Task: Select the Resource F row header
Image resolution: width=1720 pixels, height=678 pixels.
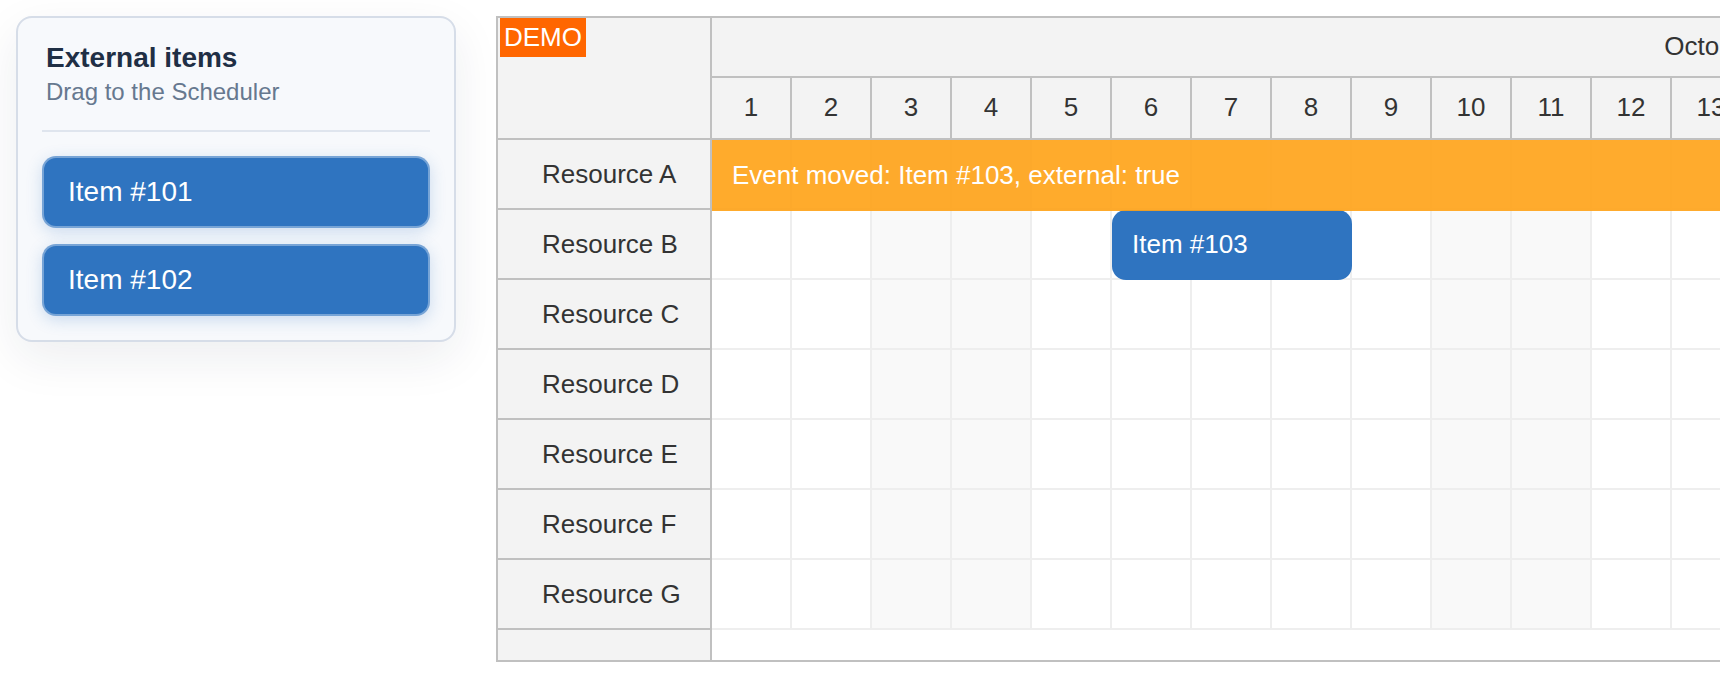Action: [604, 525]
